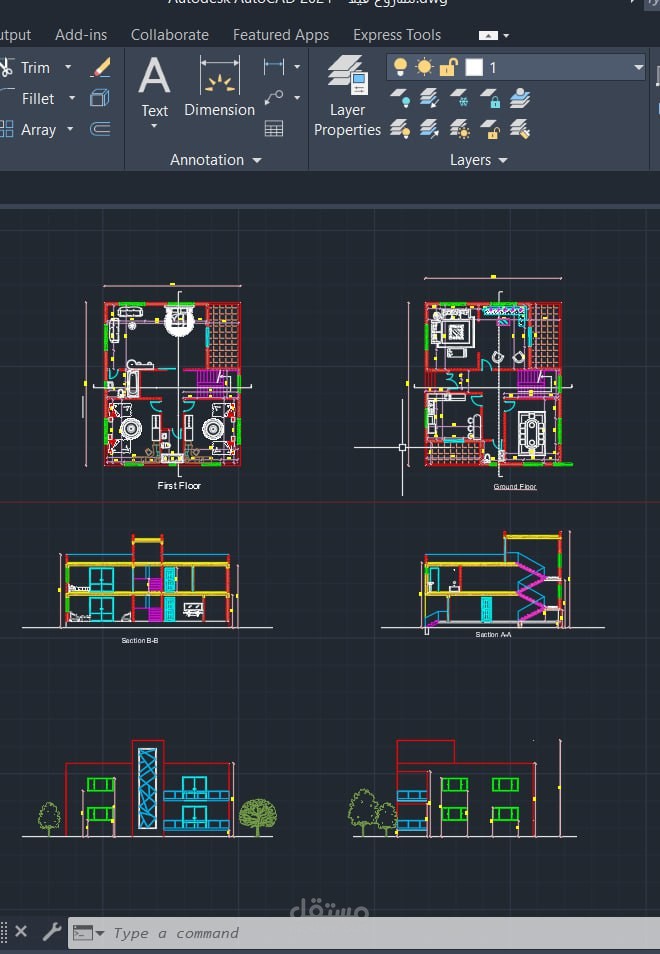The image size is (660, 954).
Task: Open the leader options dropdown
Action: (x=297, y=97)
